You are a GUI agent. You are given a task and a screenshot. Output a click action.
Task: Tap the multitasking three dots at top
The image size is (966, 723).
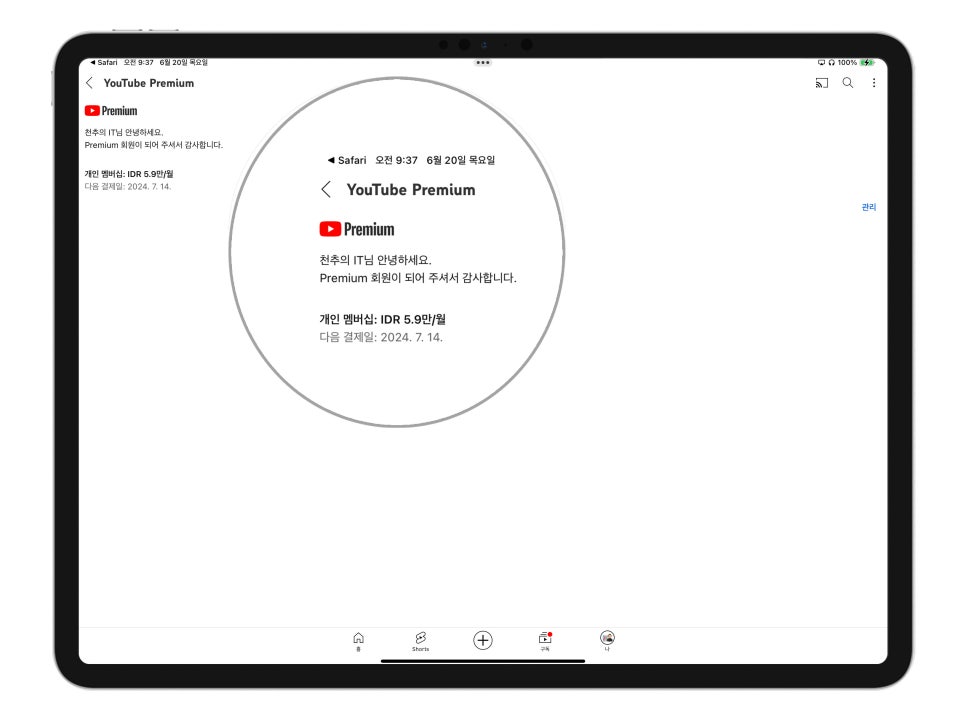pos(483,63)
